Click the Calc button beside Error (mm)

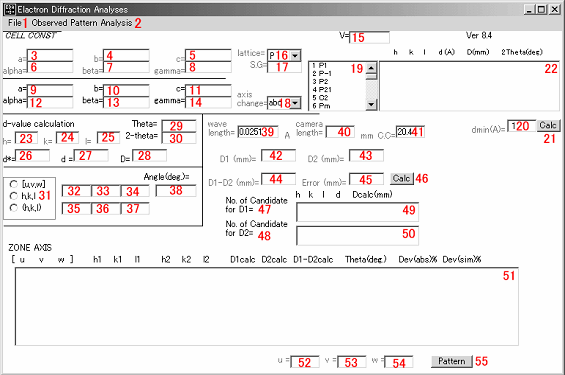(401, 179)
